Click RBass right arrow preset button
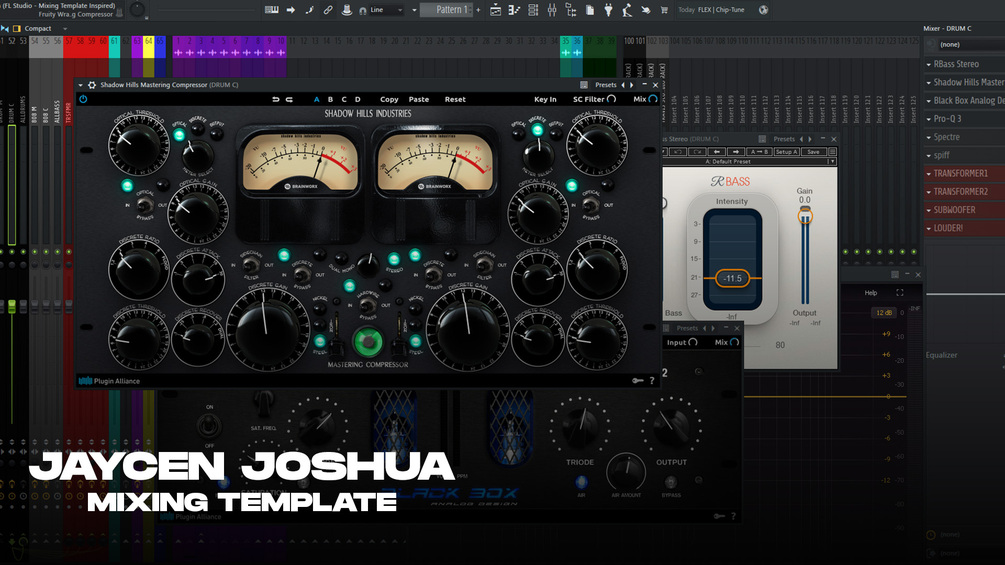The height and width of the screenshot is (565, 1005). (735, 152)
